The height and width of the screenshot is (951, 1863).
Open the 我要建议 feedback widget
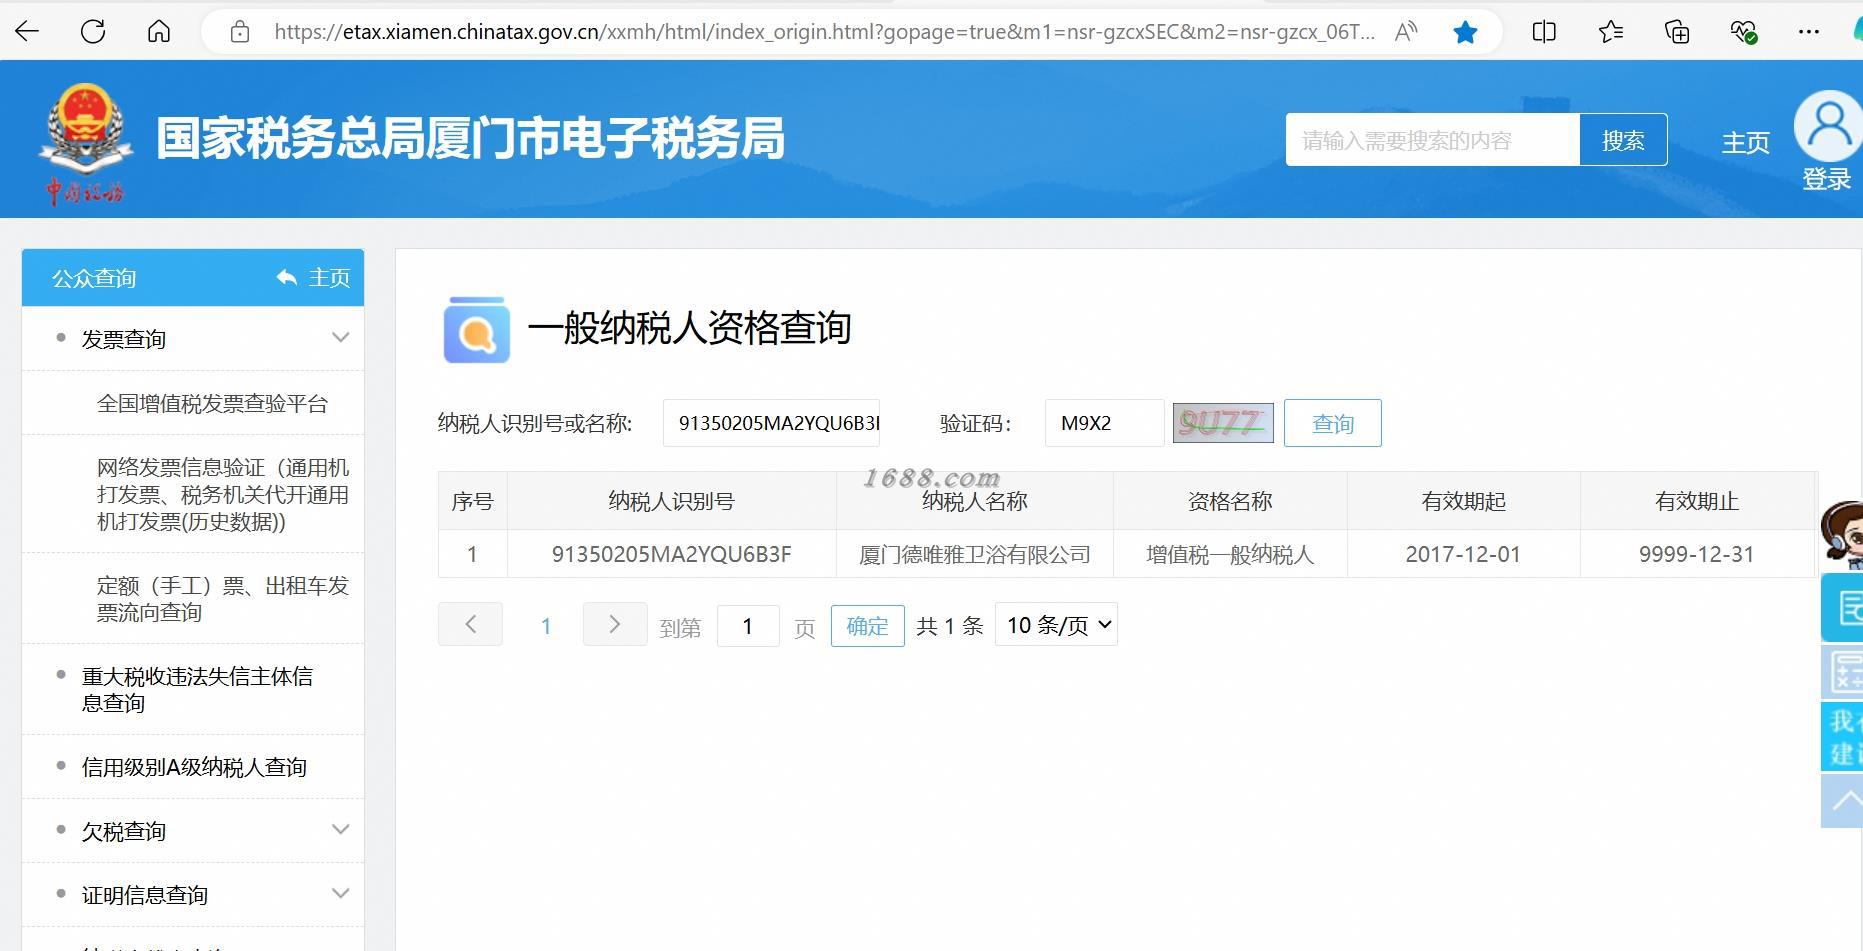click(x=1843, y=737)
